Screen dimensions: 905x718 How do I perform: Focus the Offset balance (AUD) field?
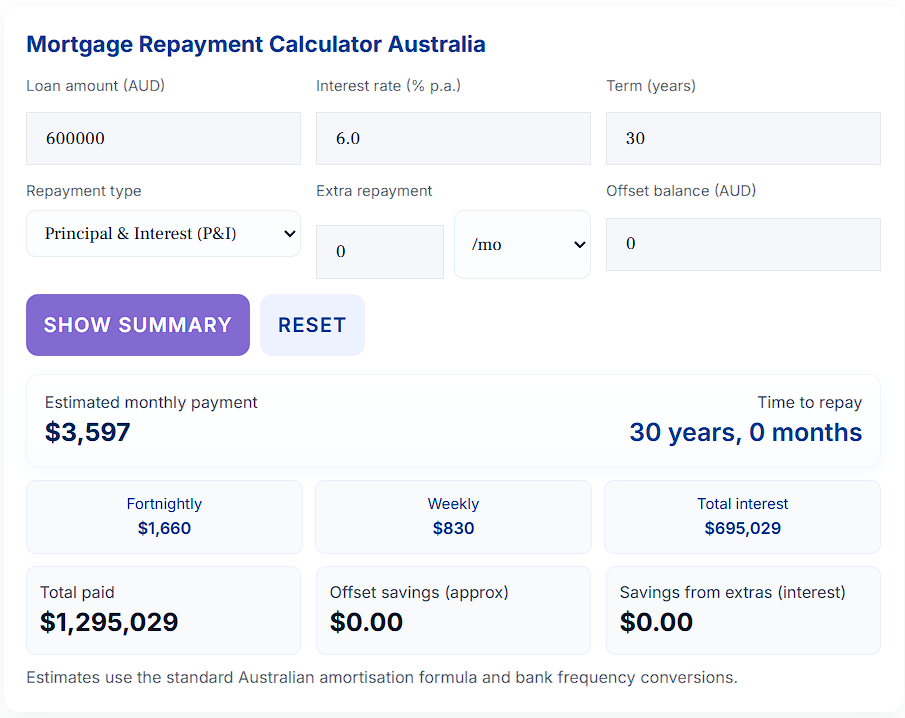point(743,244)
